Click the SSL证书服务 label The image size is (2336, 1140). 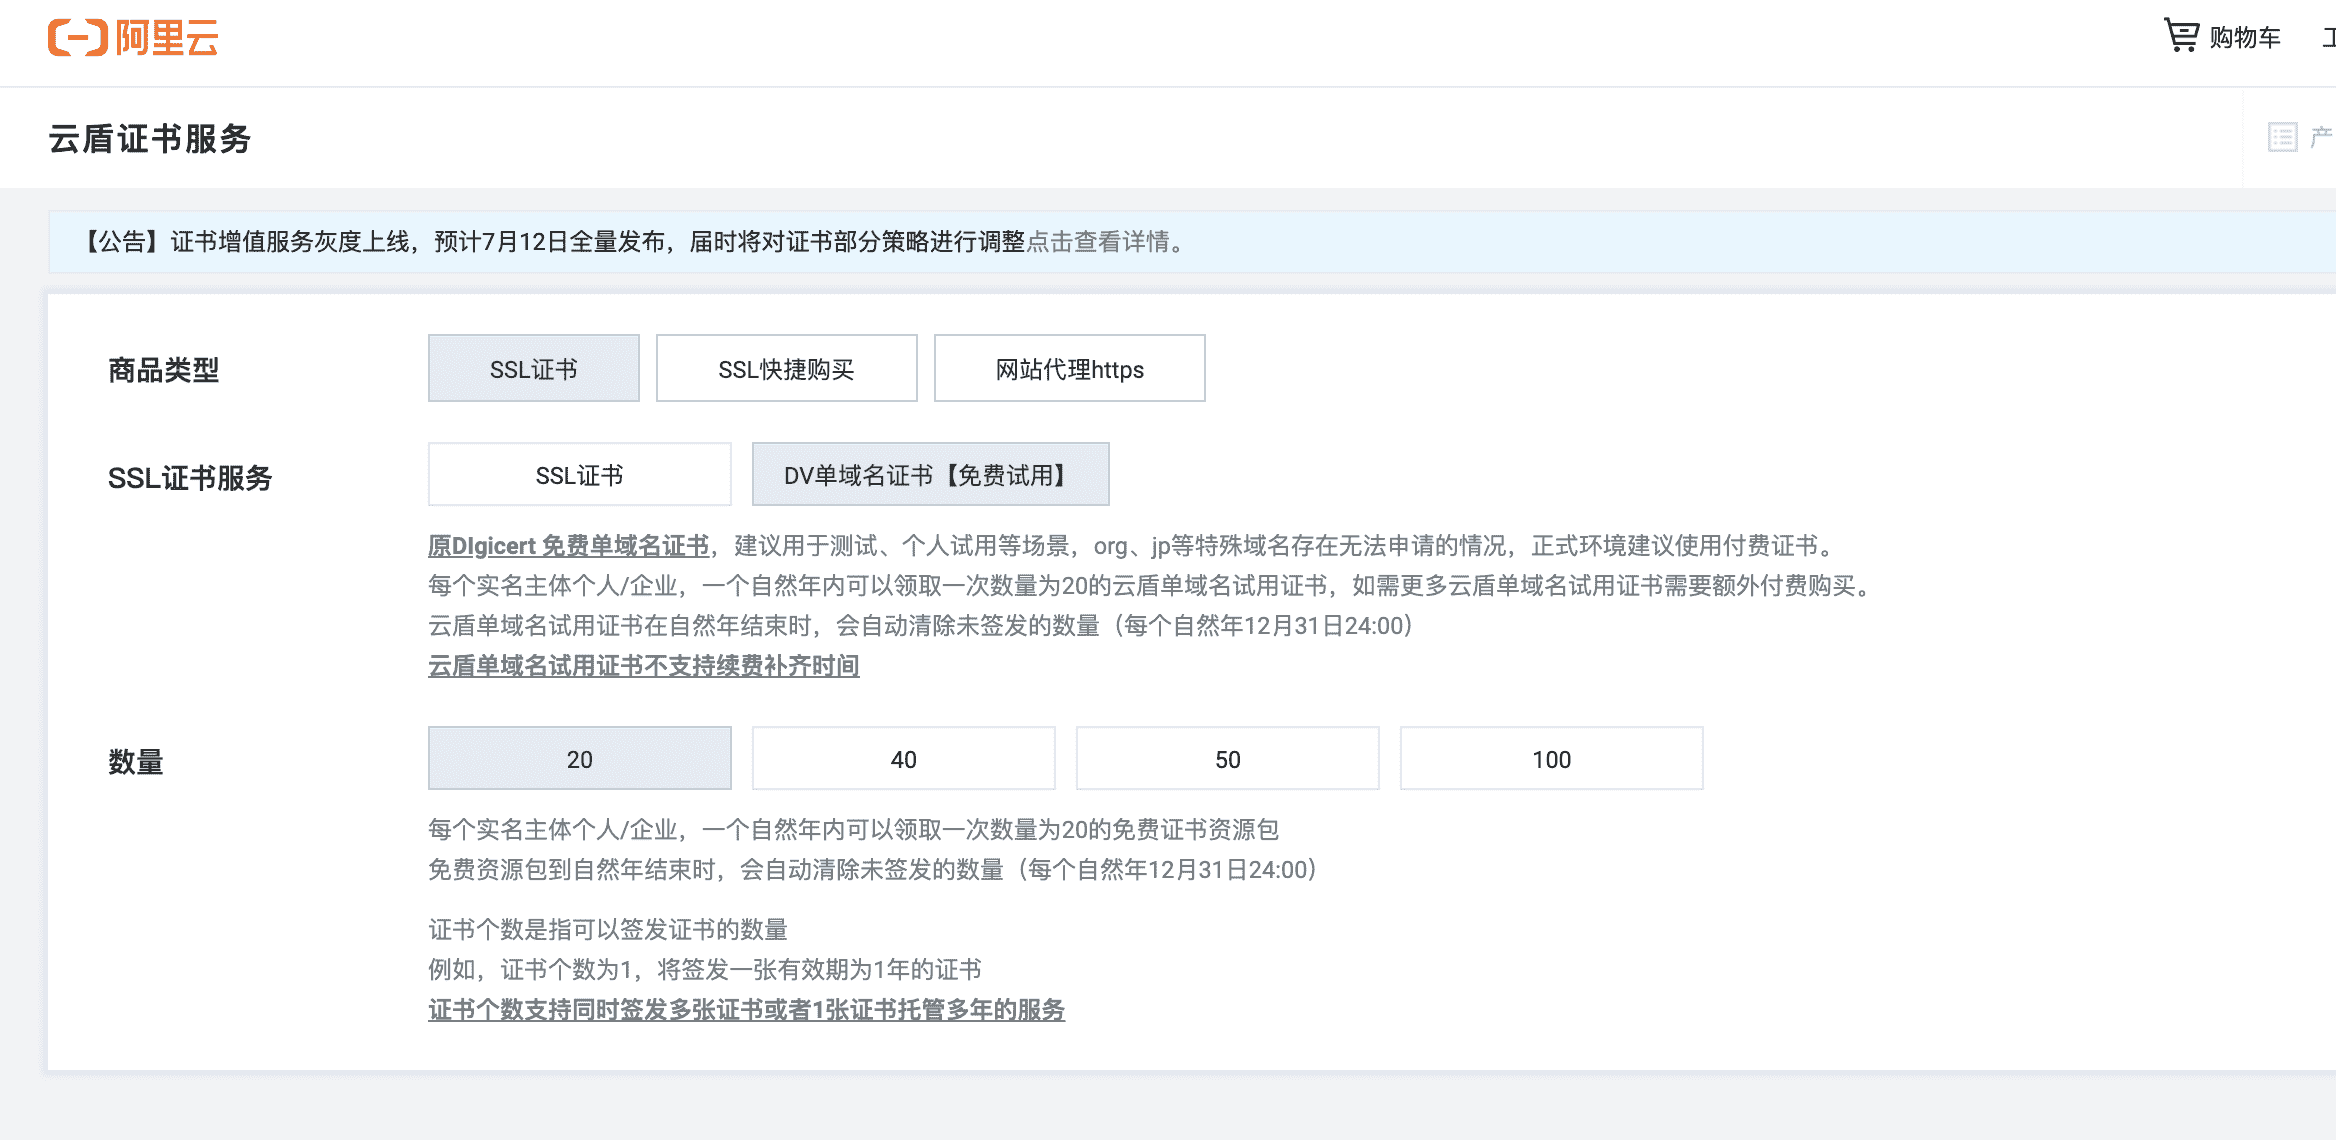click(x=190, y=478)
